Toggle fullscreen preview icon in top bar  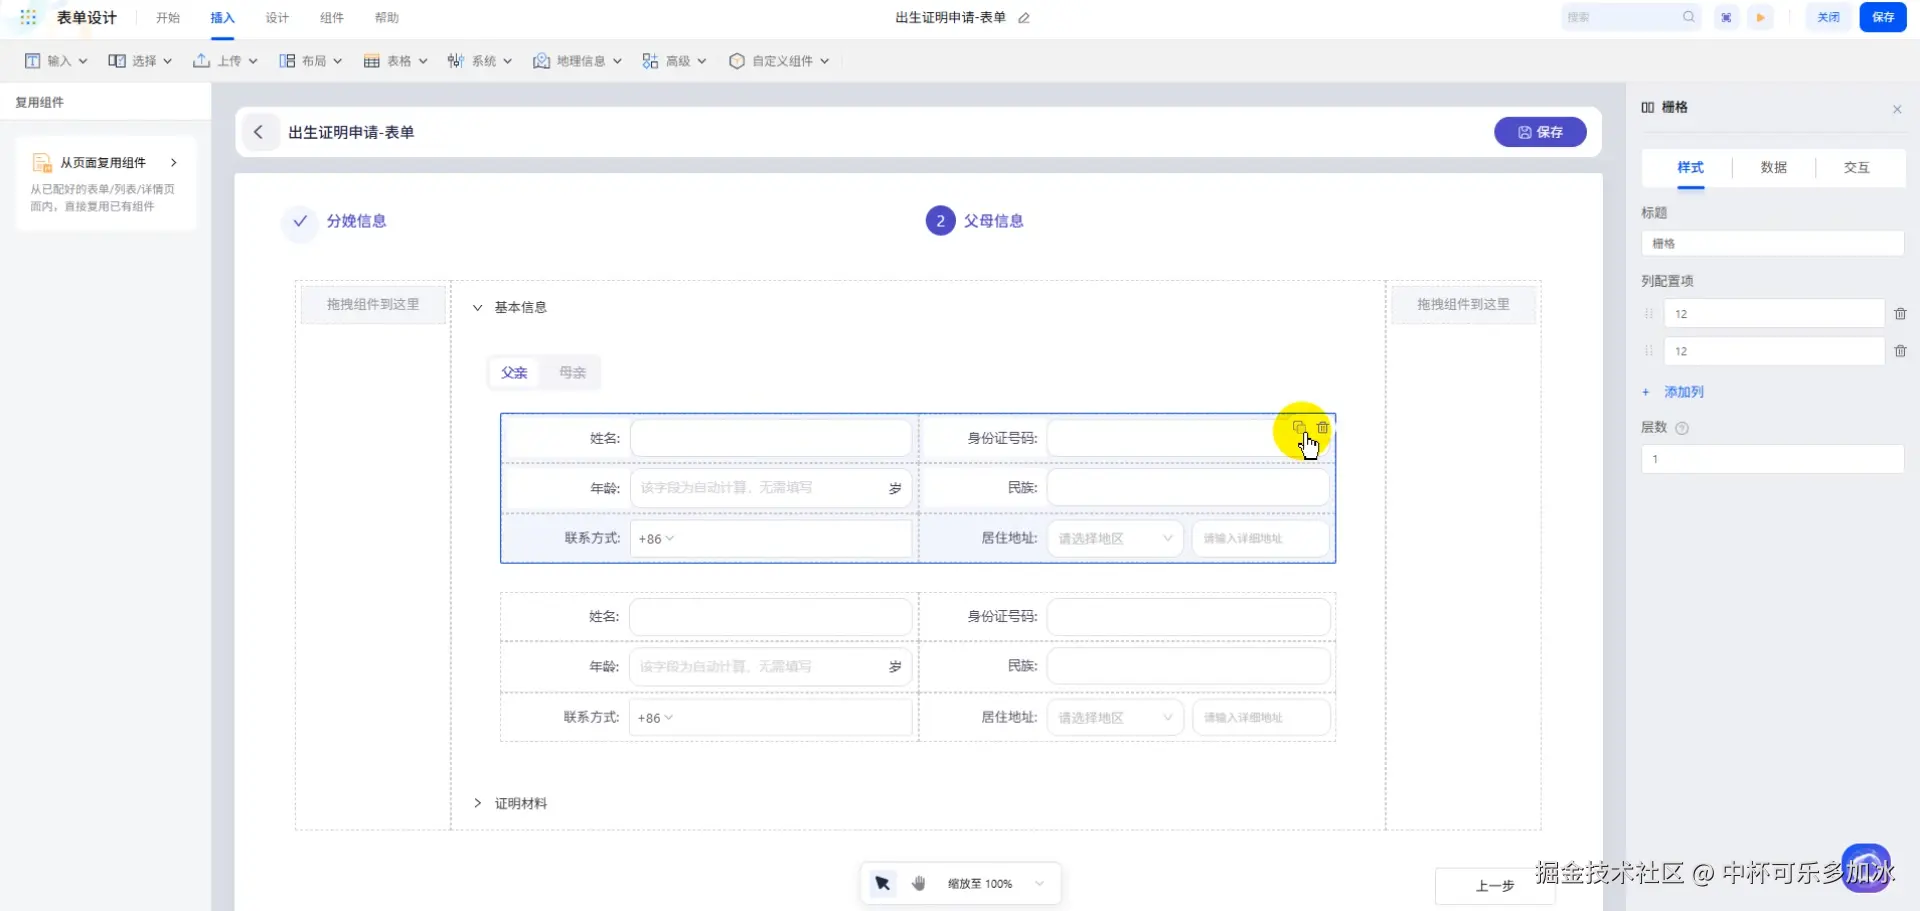(1726, 17)
